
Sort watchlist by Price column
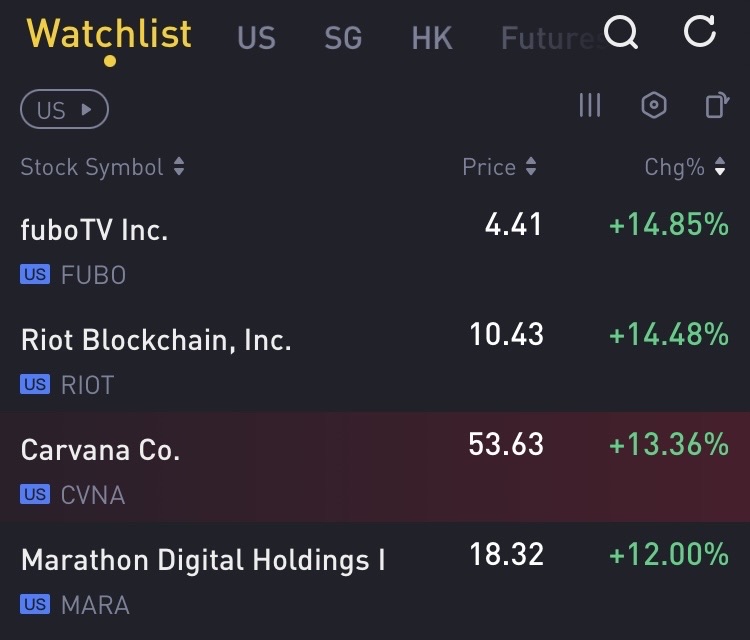click(499, 167)
